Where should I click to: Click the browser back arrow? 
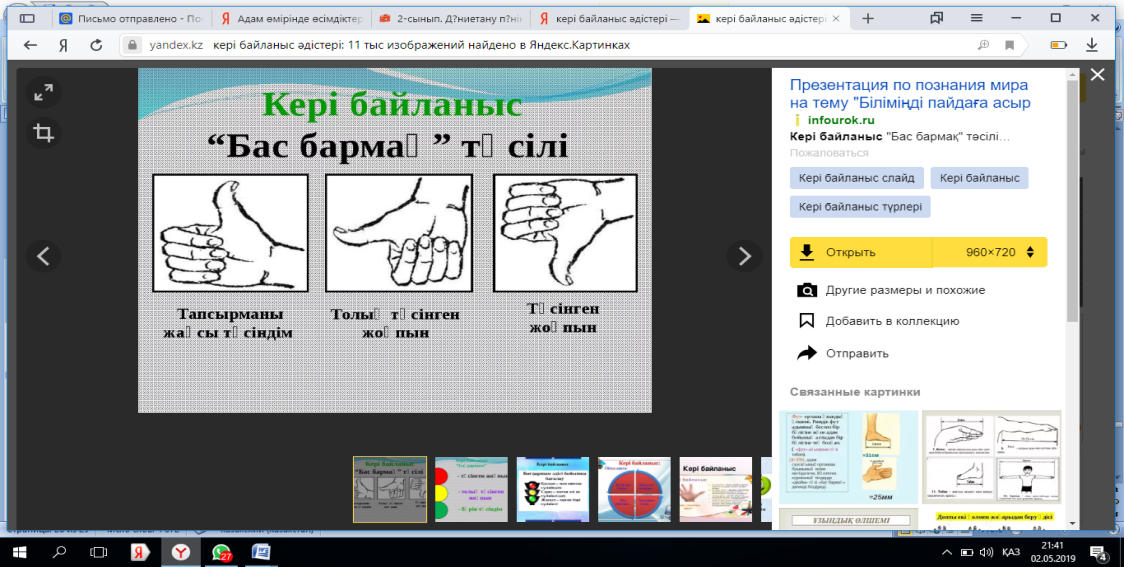click(30, 45)
